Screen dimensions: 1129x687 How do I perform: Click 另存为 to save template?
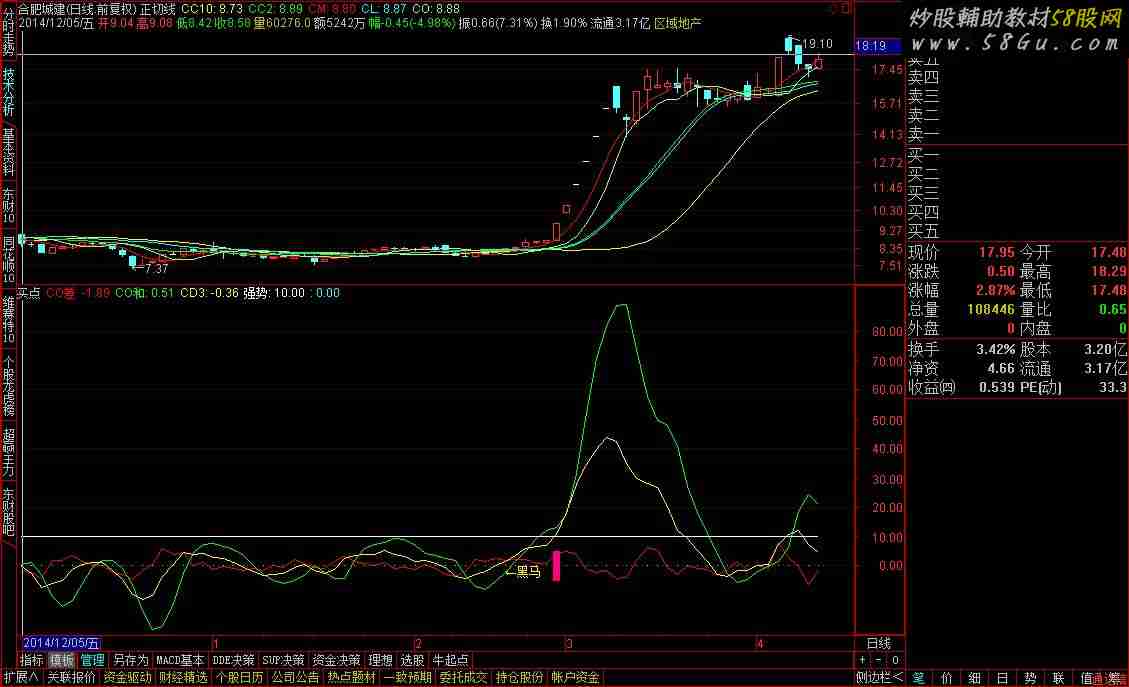[x=130, y=660]
